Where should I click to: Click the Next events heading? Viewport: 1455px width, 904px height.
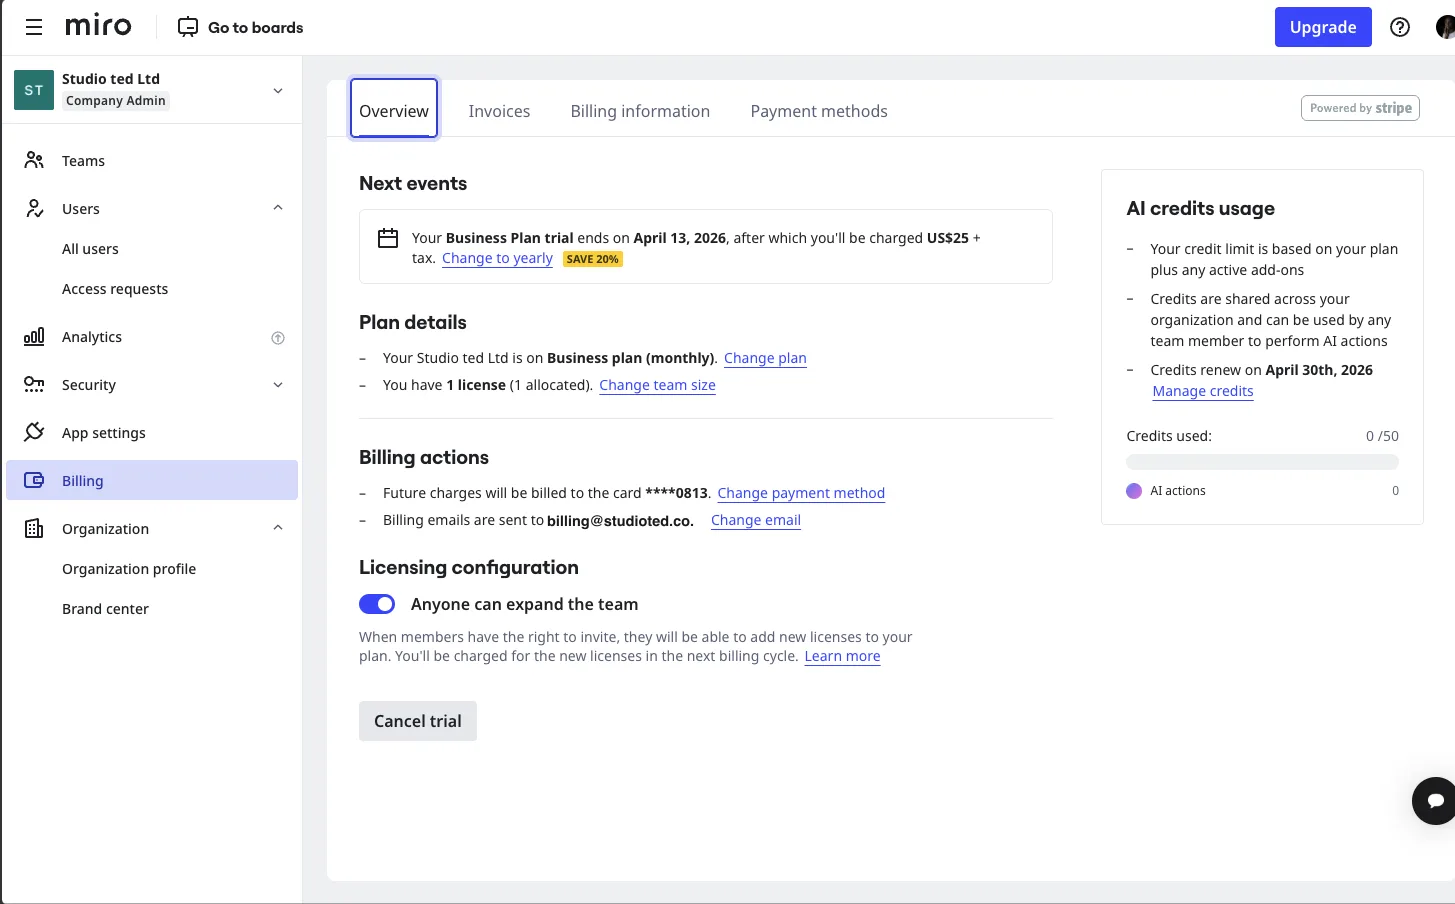tap(413, 183)
